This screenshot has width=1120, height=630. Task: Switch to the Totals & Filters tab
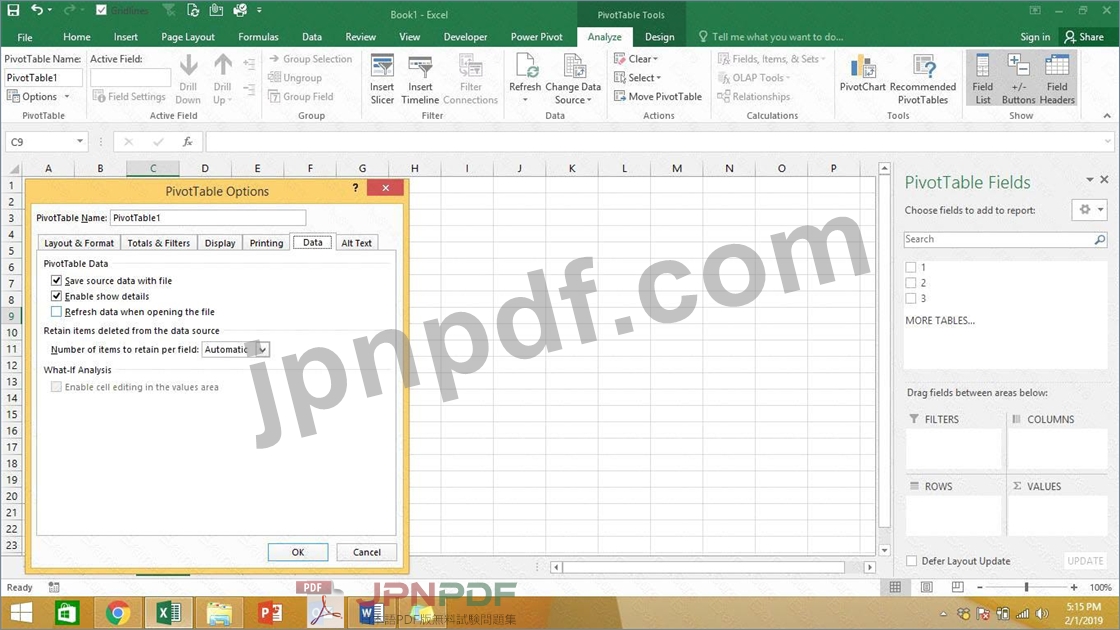[158, 243]
